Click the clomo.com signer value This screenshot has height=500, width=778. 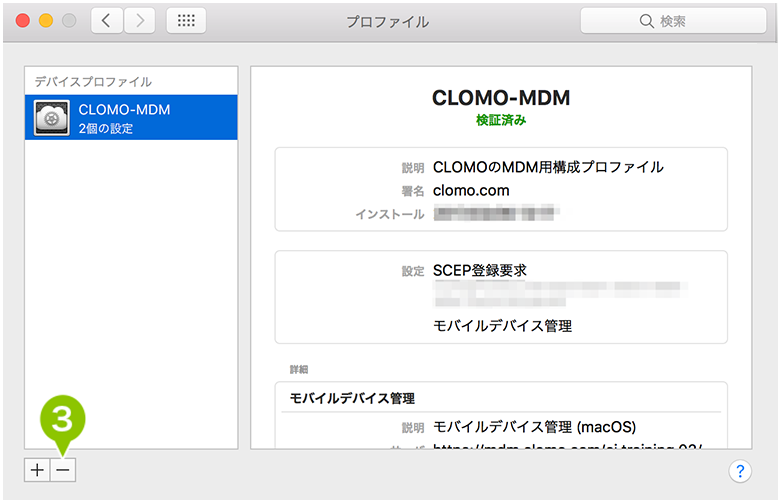(x=471, y=190)
